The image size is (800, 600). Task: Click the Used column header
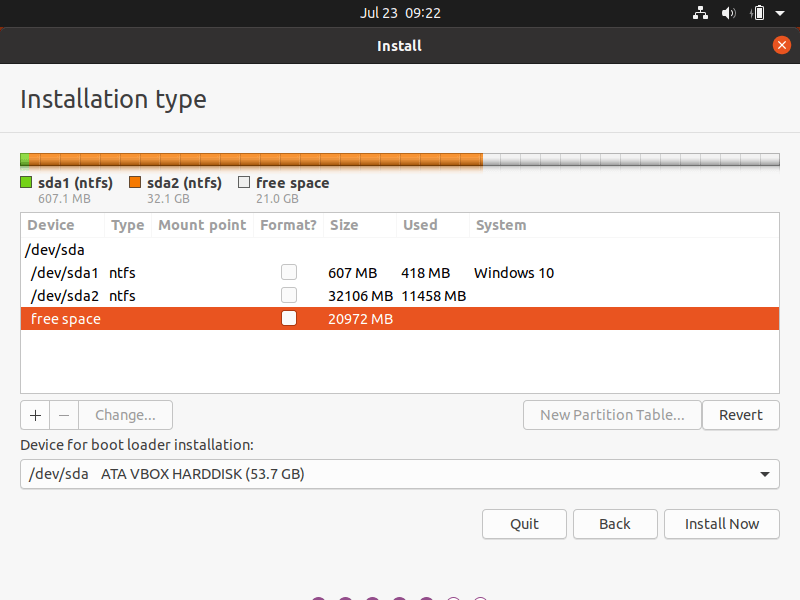[x=433, y=225]
